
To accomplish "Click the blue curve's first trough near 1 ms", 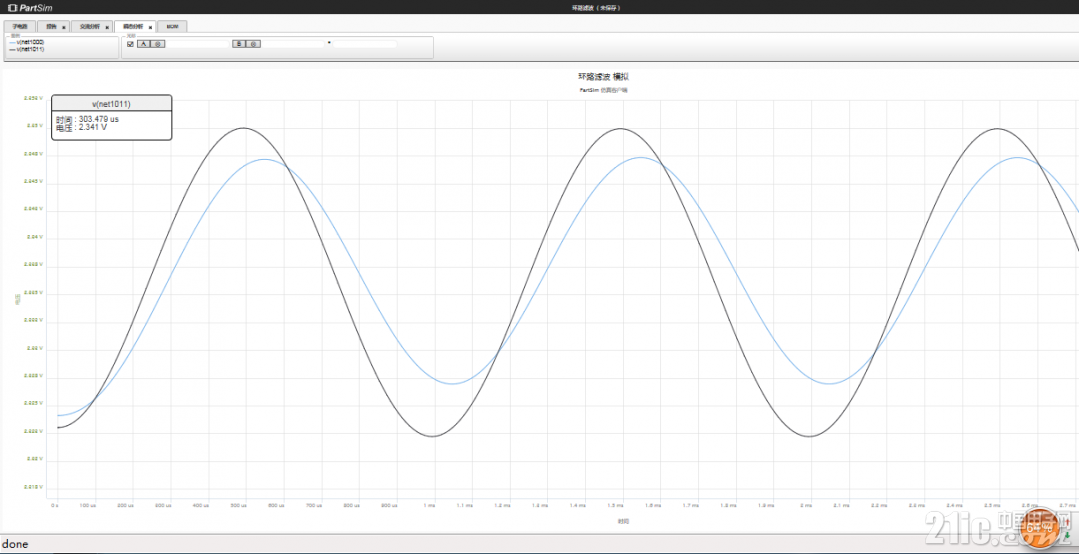I will tap(451, 383).
